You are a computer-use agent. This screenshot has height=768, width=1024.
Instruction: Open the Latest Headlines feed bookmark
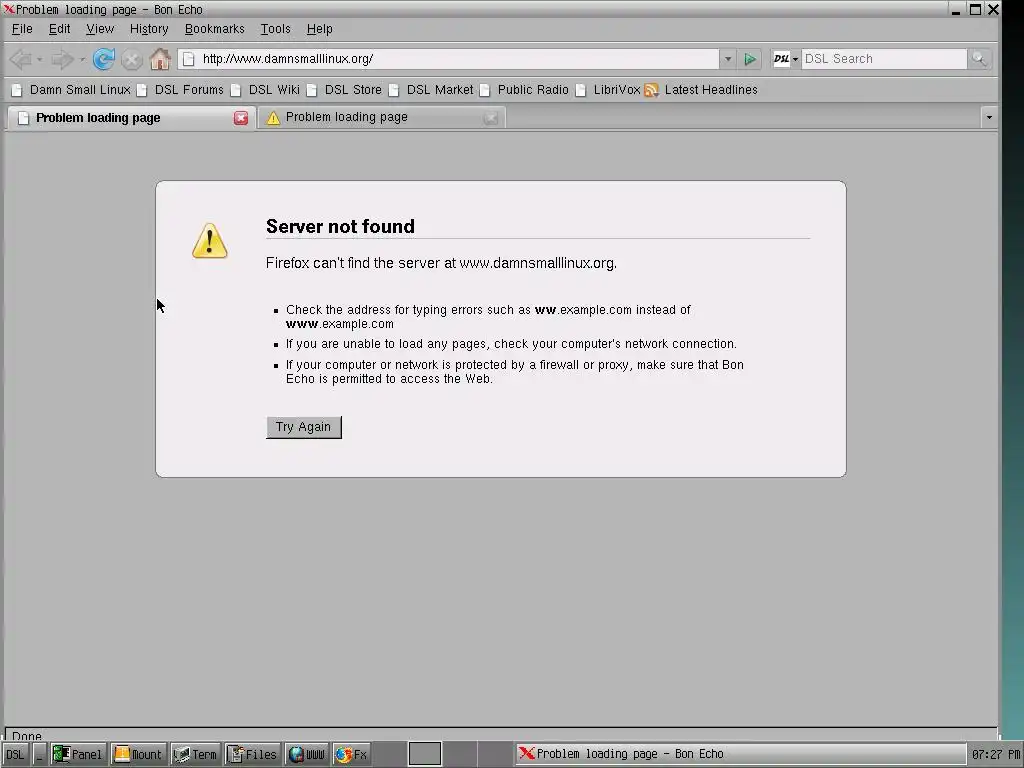(701, 89)
